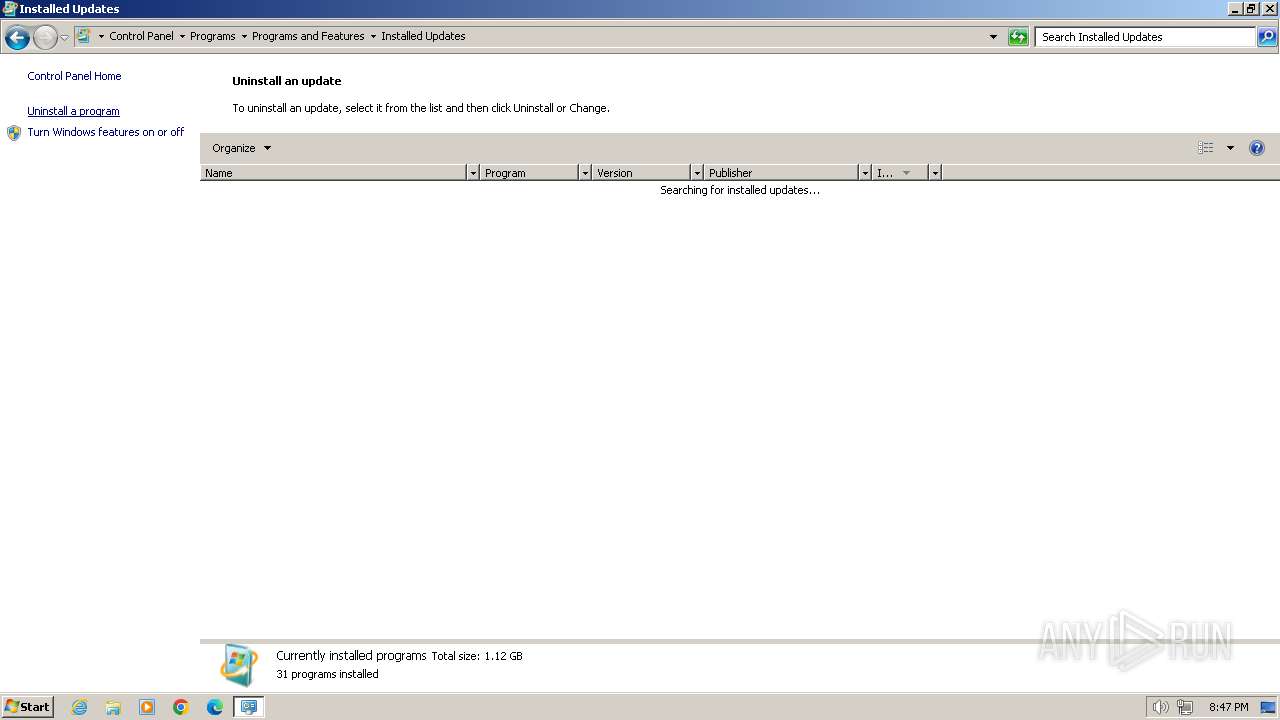Open Turn Windows features on or off
Viewport: 1280px width, 720px height.
106,132
